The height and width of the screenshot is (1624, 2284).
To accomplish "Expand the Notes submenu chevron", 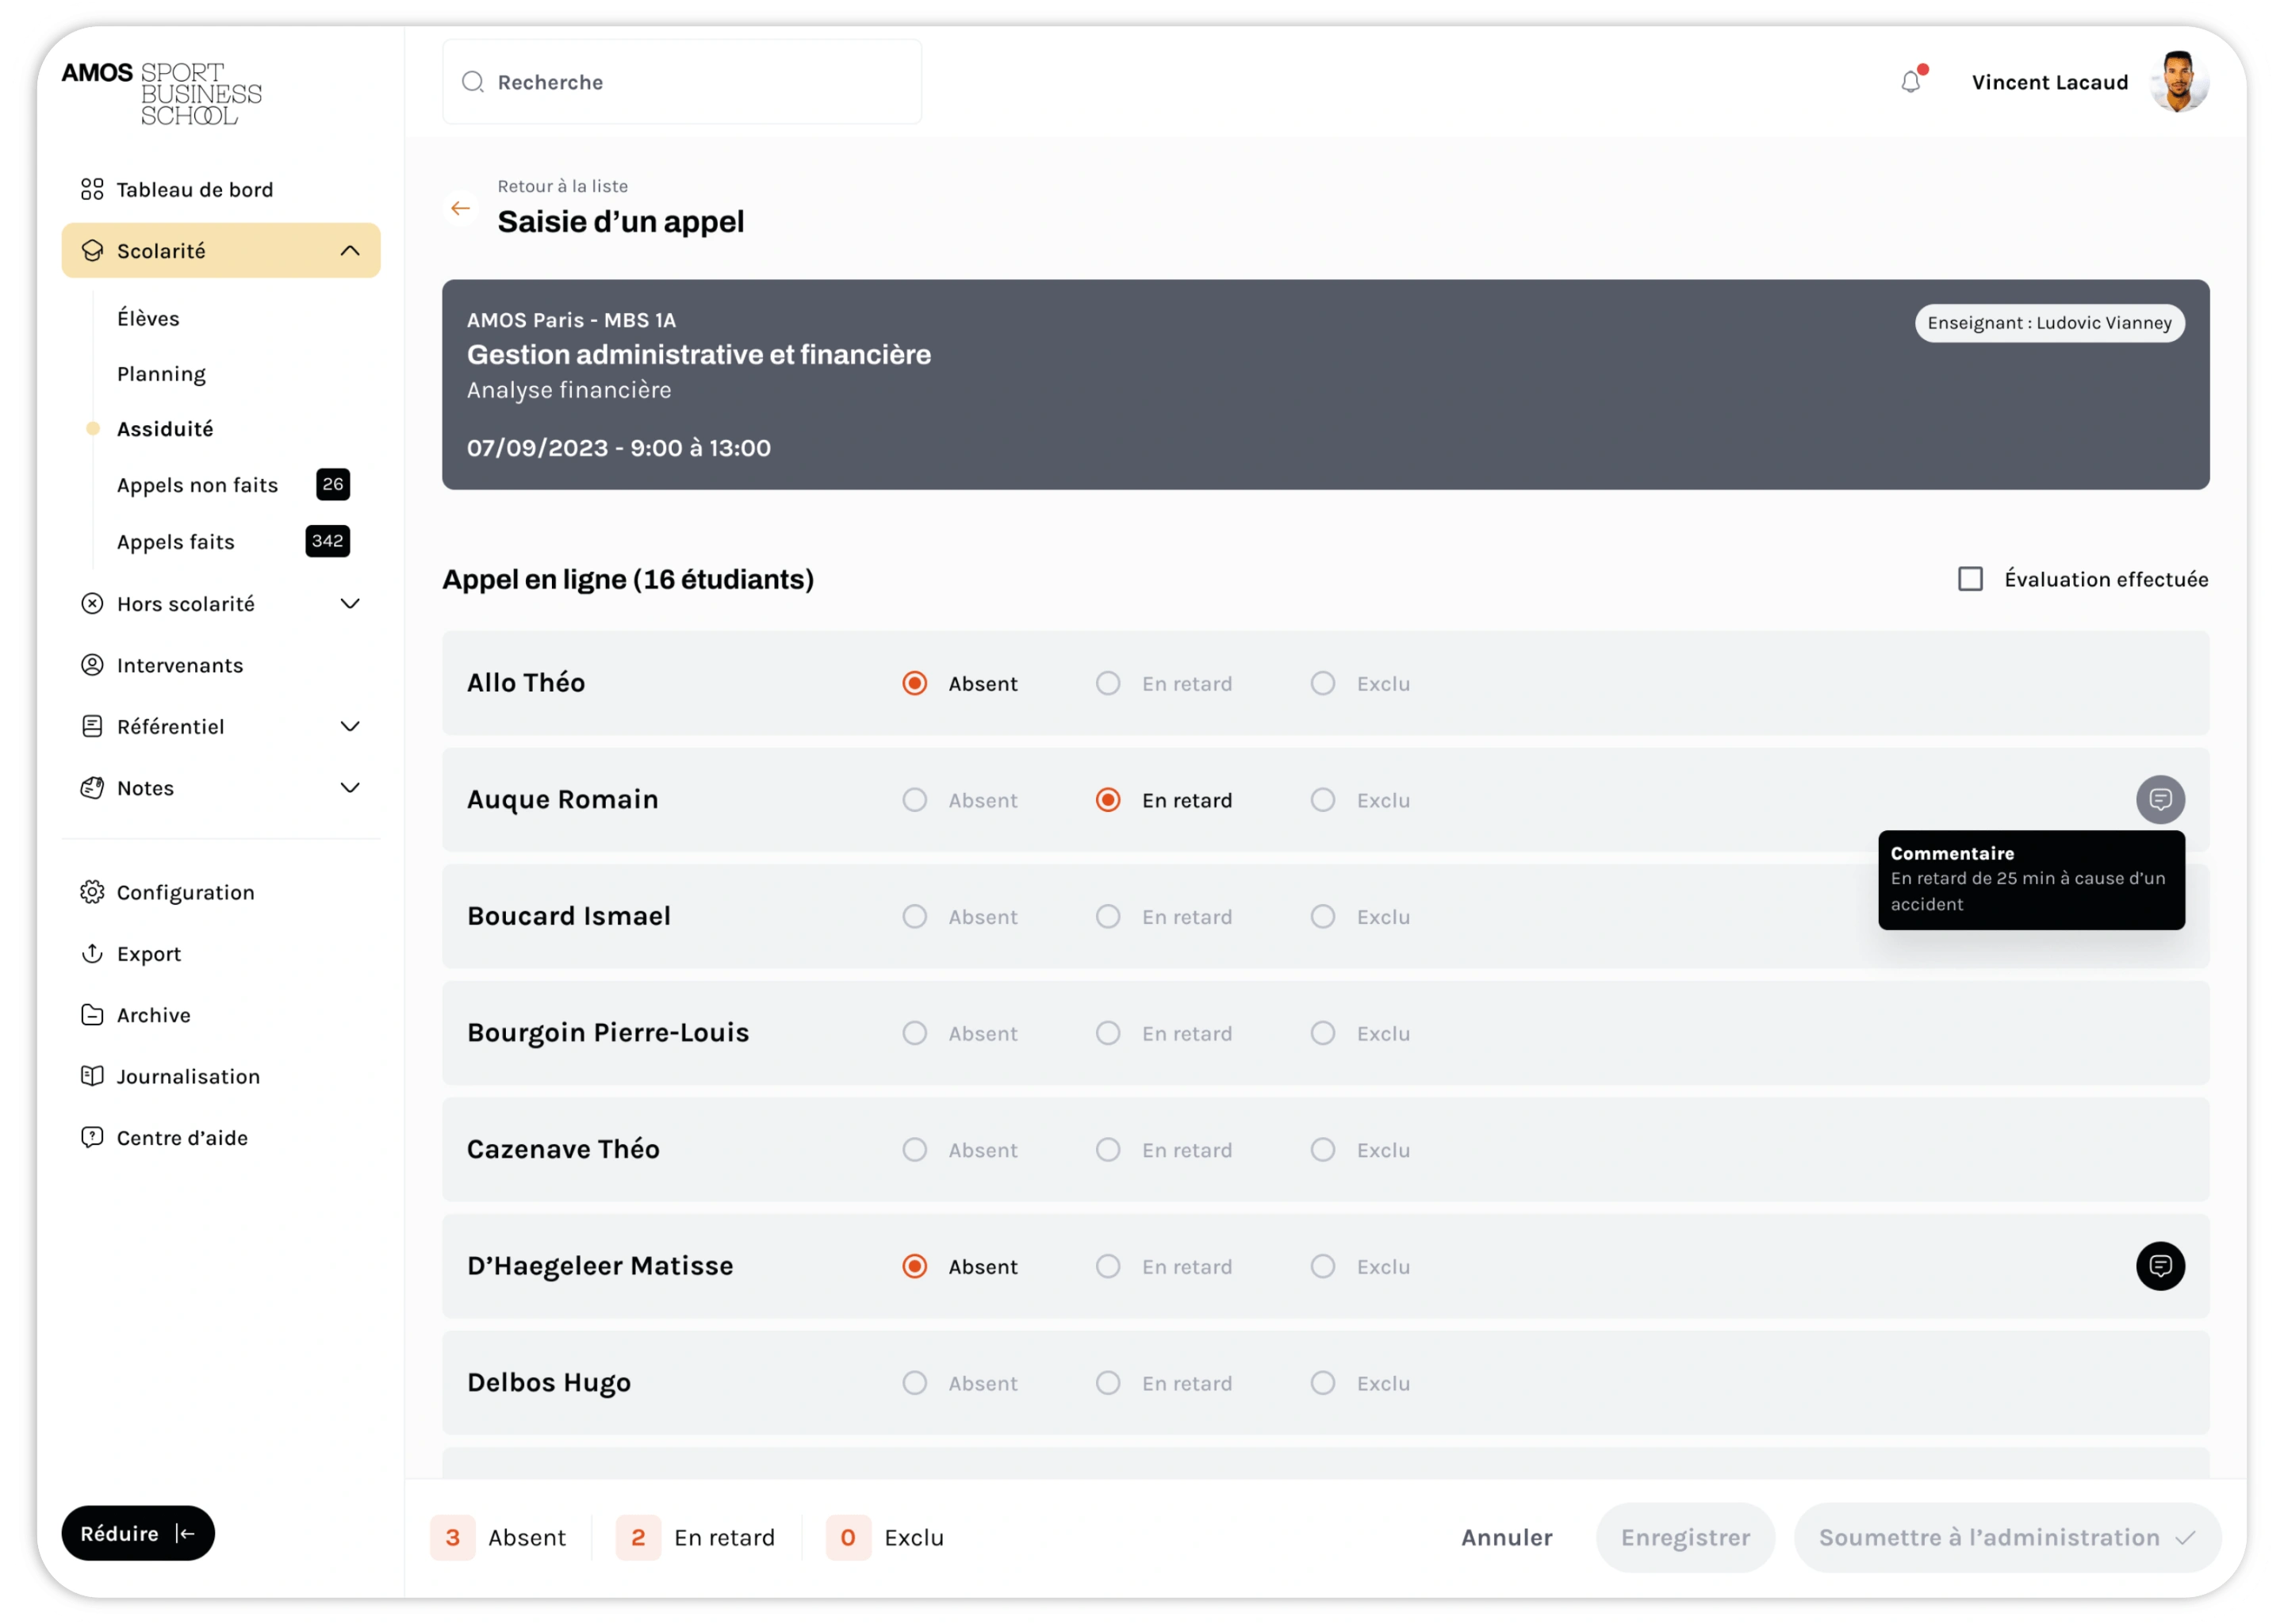I will pyautogui.click(x=350, y=787).
